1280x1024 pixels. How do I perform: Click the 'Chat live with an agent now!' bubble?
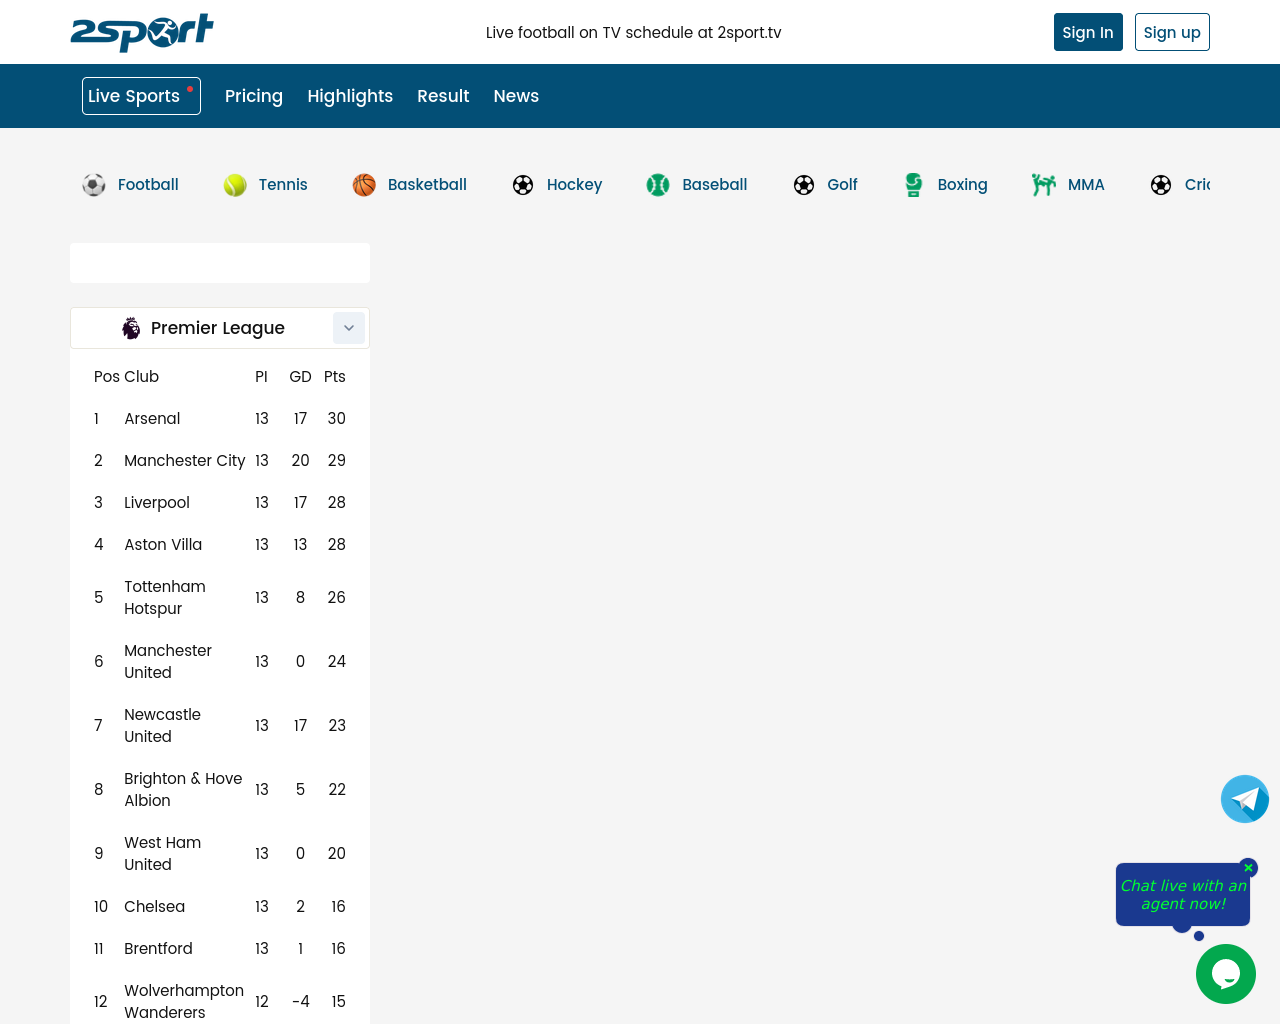tap(1183, 894)
